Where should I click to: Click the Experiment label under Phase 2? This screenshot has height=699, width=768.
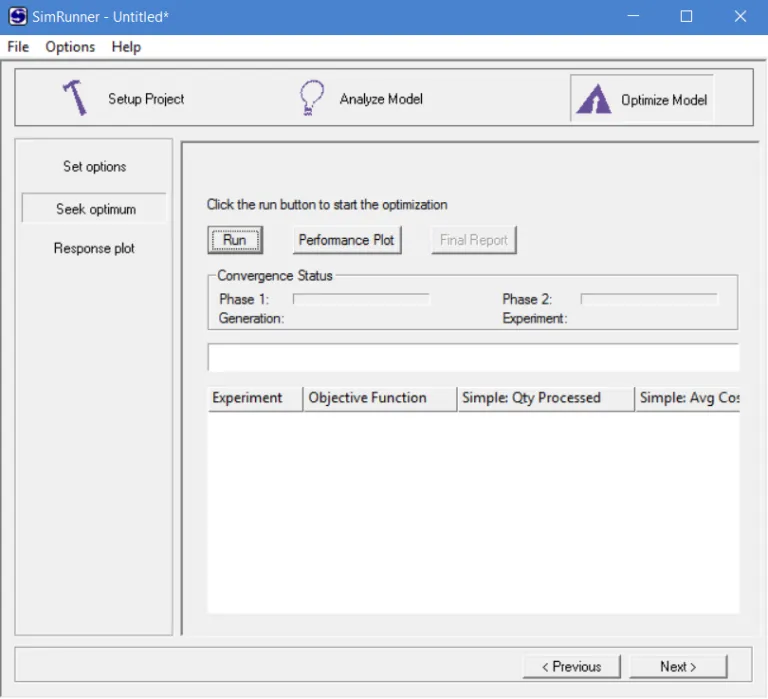pos(534,318)
